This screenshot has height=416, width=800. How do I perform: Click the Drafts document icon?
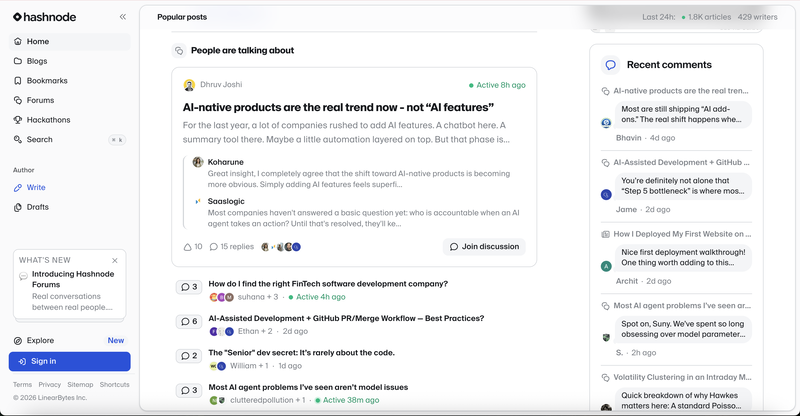coord(18,207)
